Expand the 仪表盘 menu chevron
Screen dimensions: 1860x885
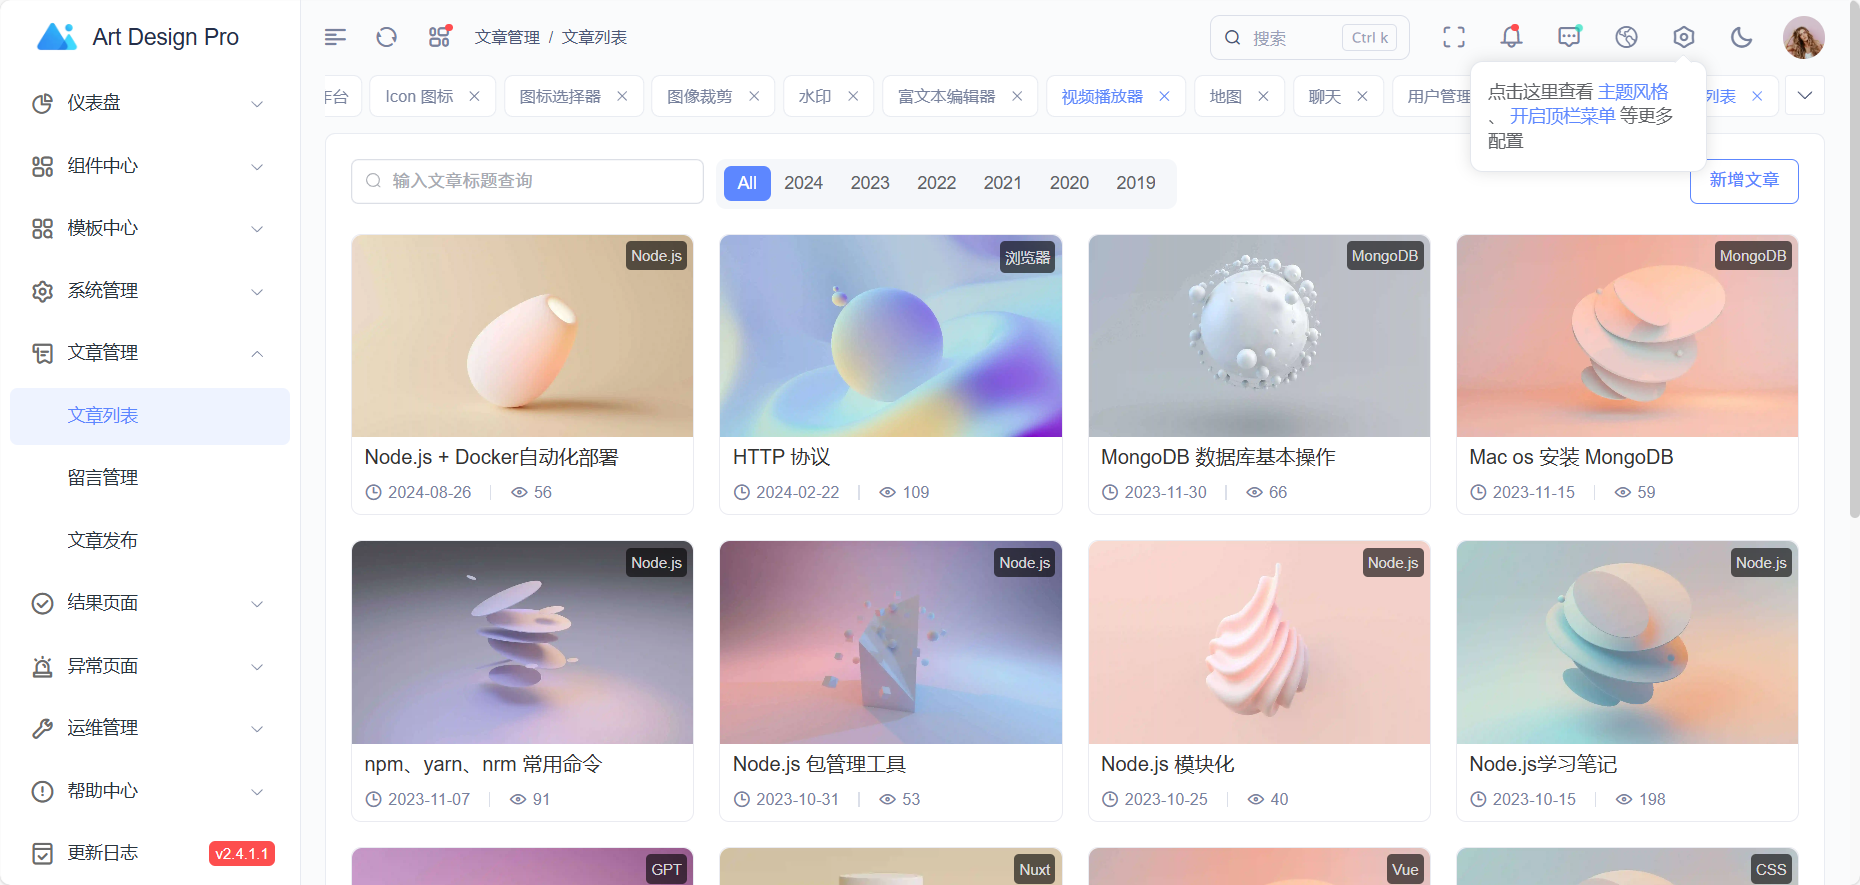pyautogui.click(x=257, y=103)
